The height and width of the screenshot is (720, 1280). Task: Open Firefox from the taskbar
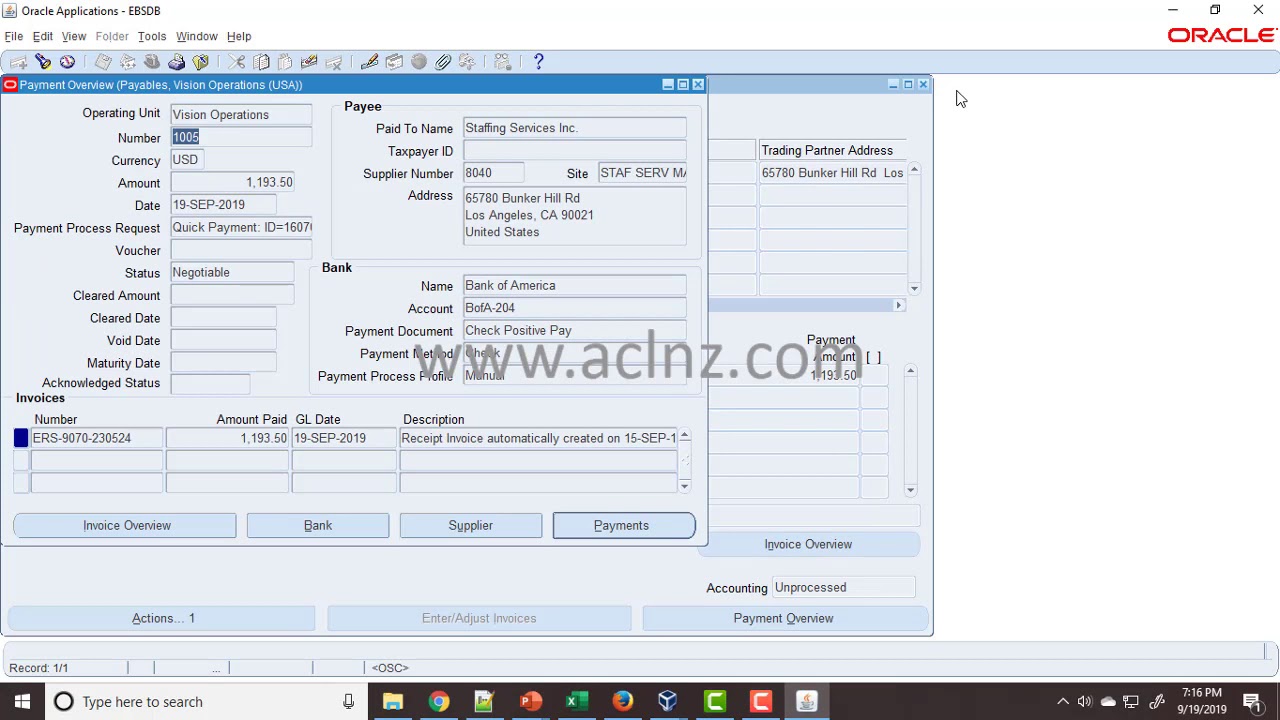(622, 702)
